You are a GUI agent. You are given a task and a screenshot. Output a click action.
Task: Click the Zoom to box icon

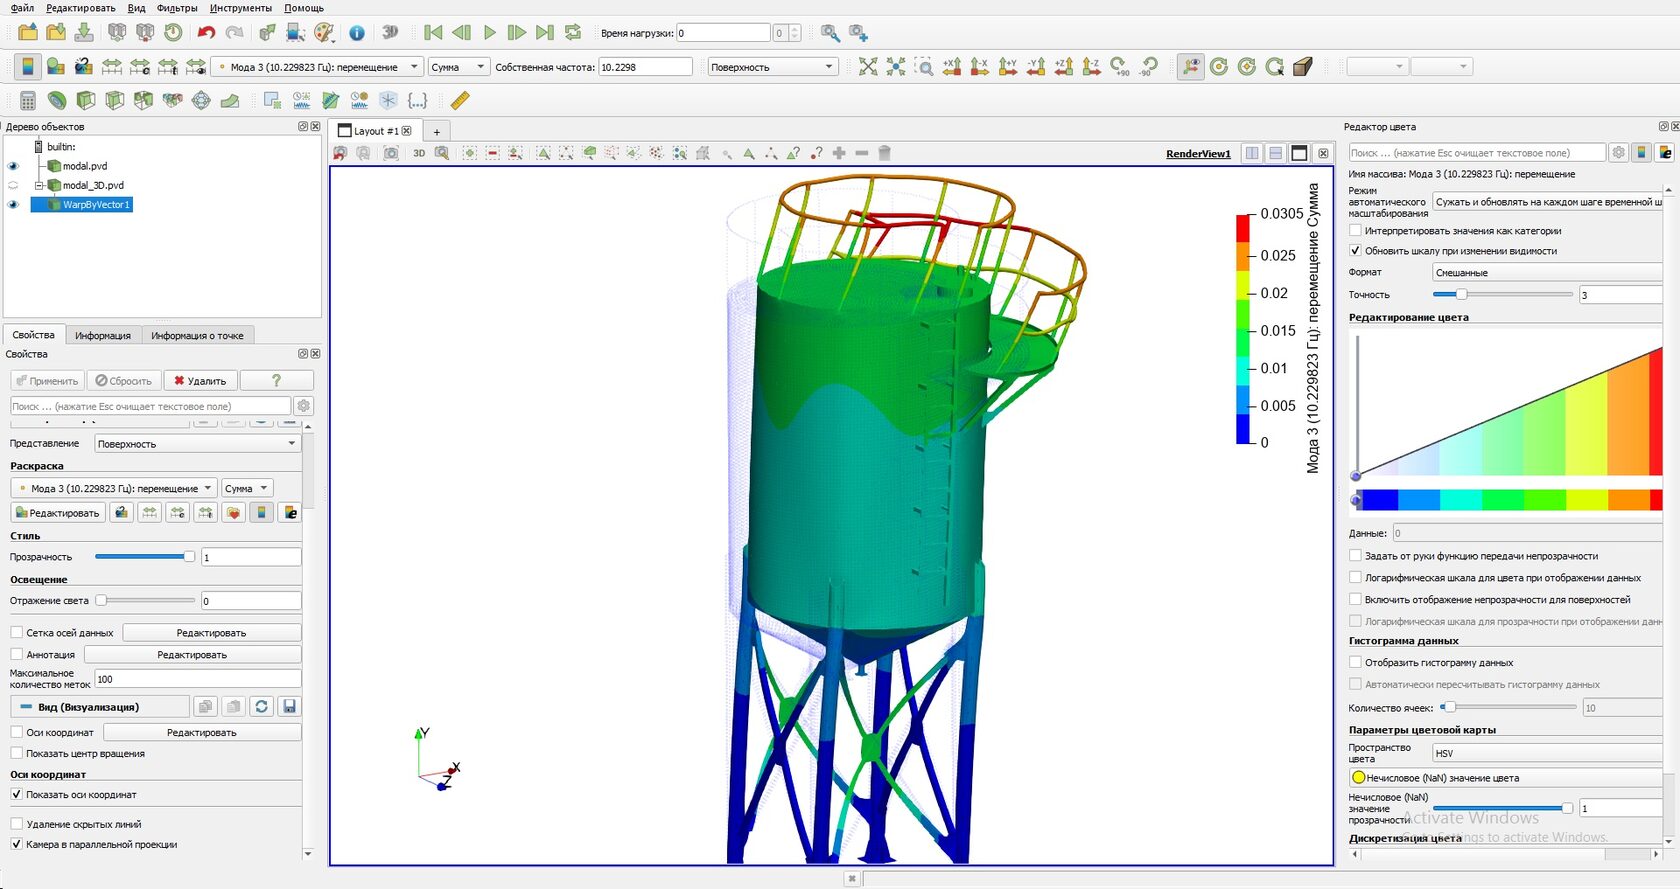coord(924,67)
